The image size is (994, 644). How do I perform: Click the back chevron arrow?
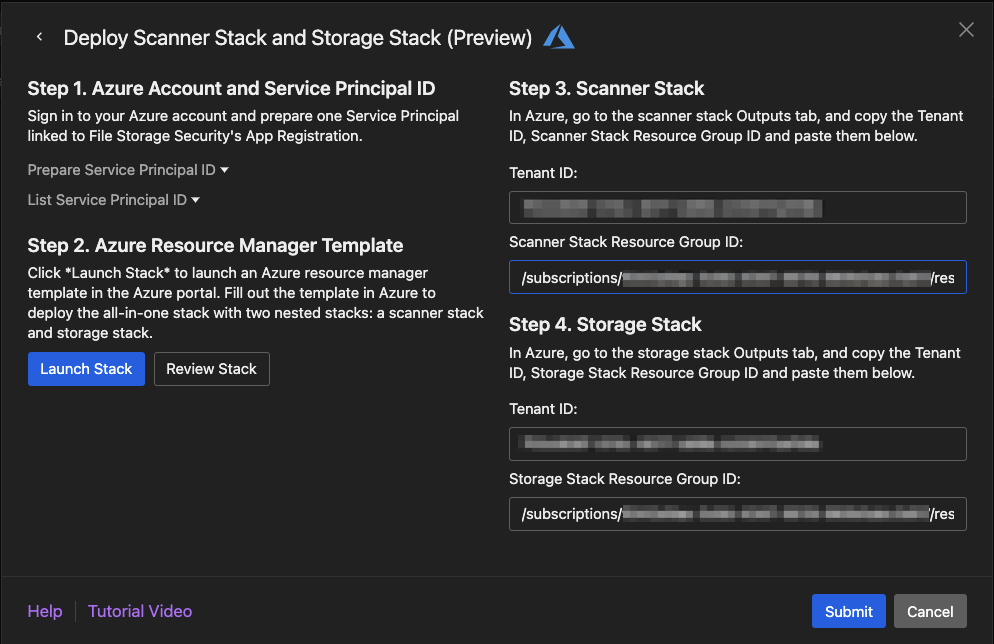click(x=39, y=37)
